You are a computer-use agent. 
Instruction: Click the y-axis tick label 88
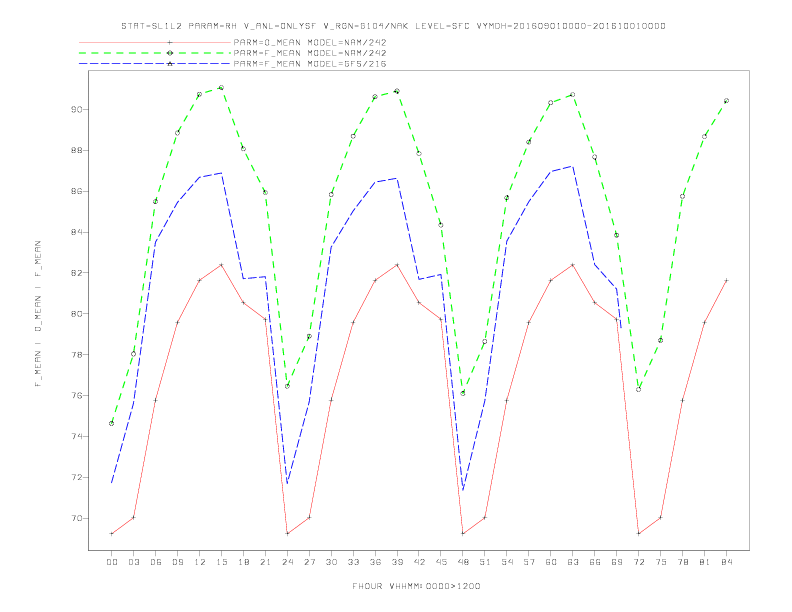[x=77, y=150]
